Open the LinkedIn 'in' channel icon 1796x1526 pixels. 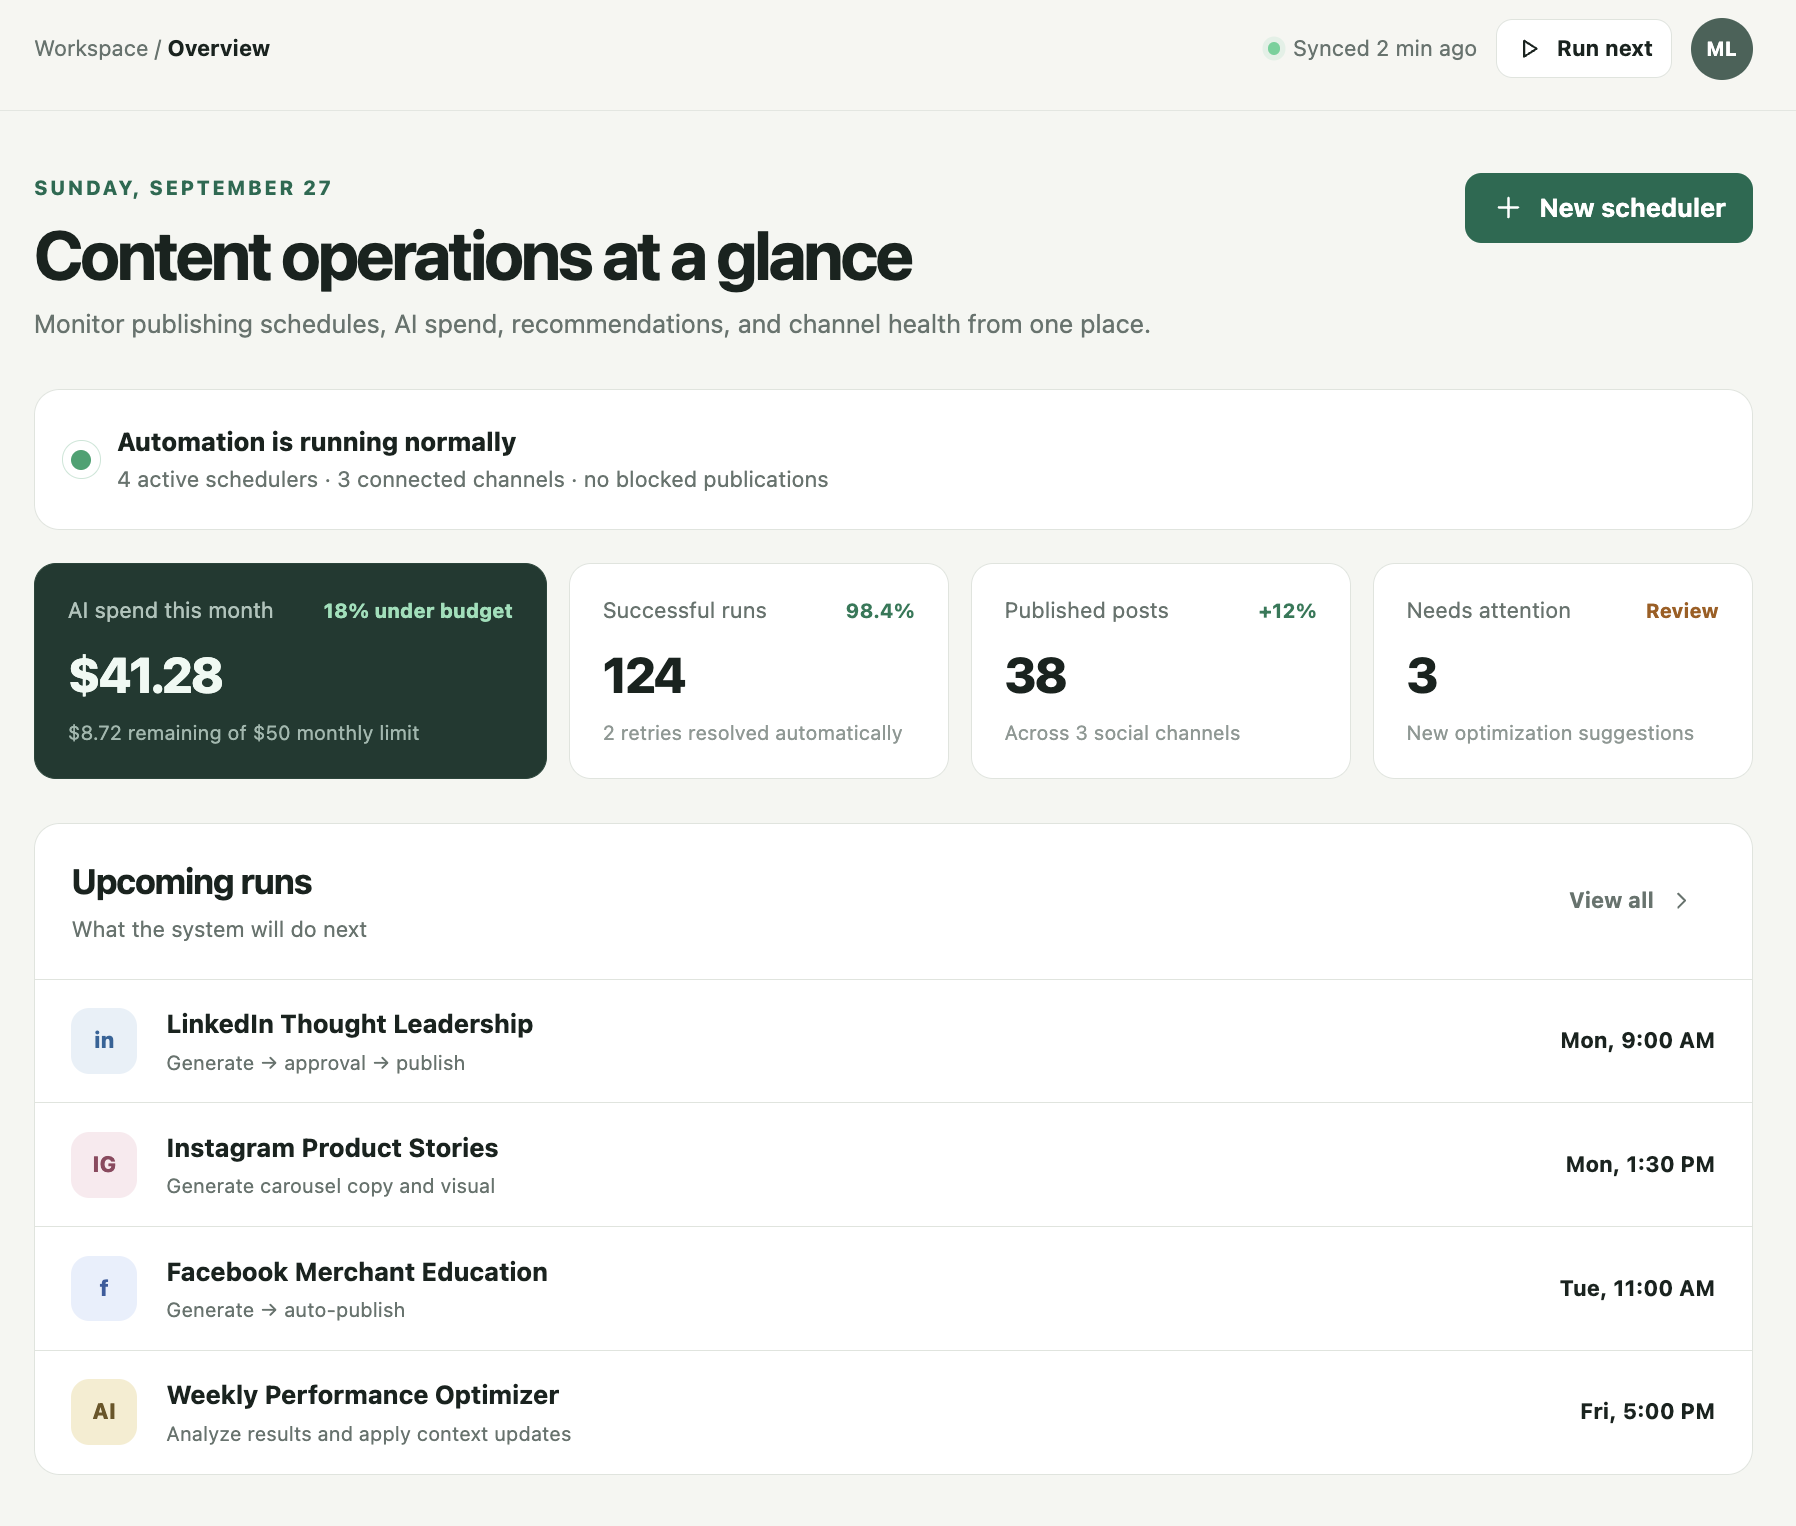coord(104,1041)
